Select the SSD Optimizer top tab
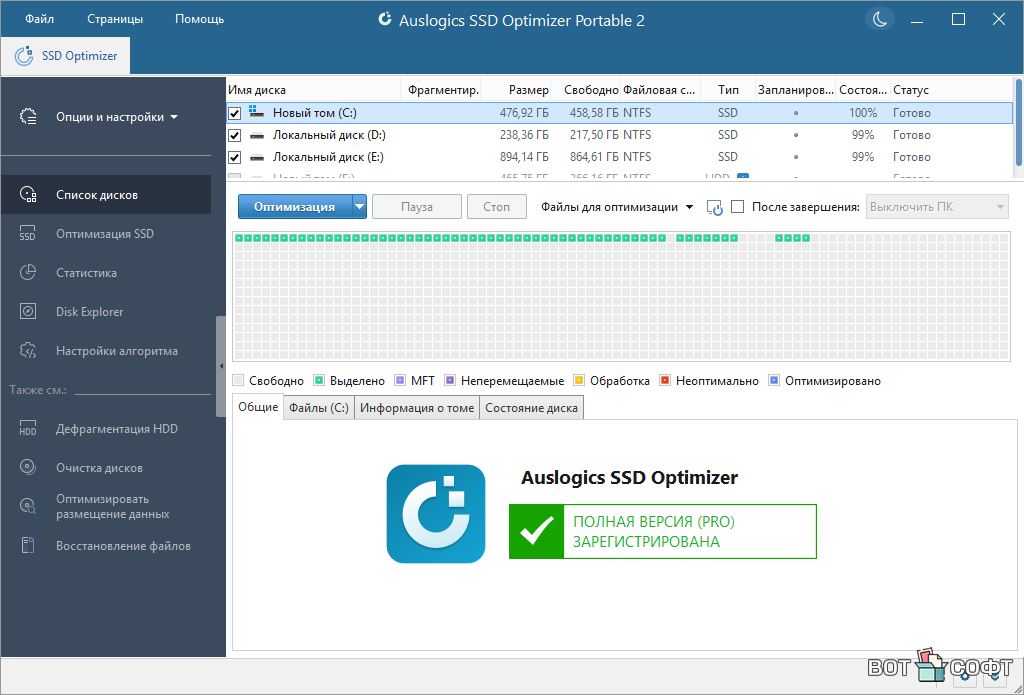This screenshot has width=1024, height=695. click(x=65, y=56)
